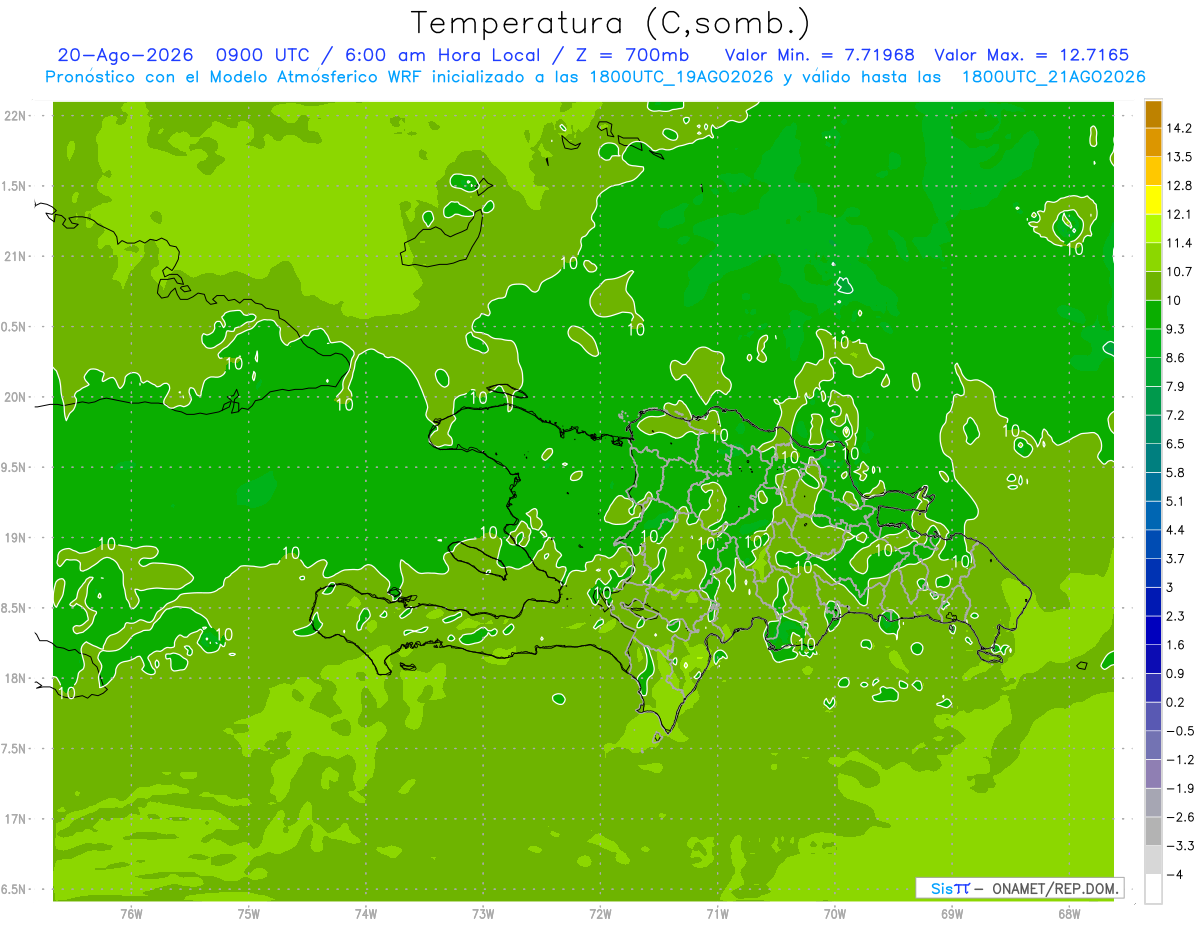
Task: Pick the white swatch below -4
Action: 1153,889
